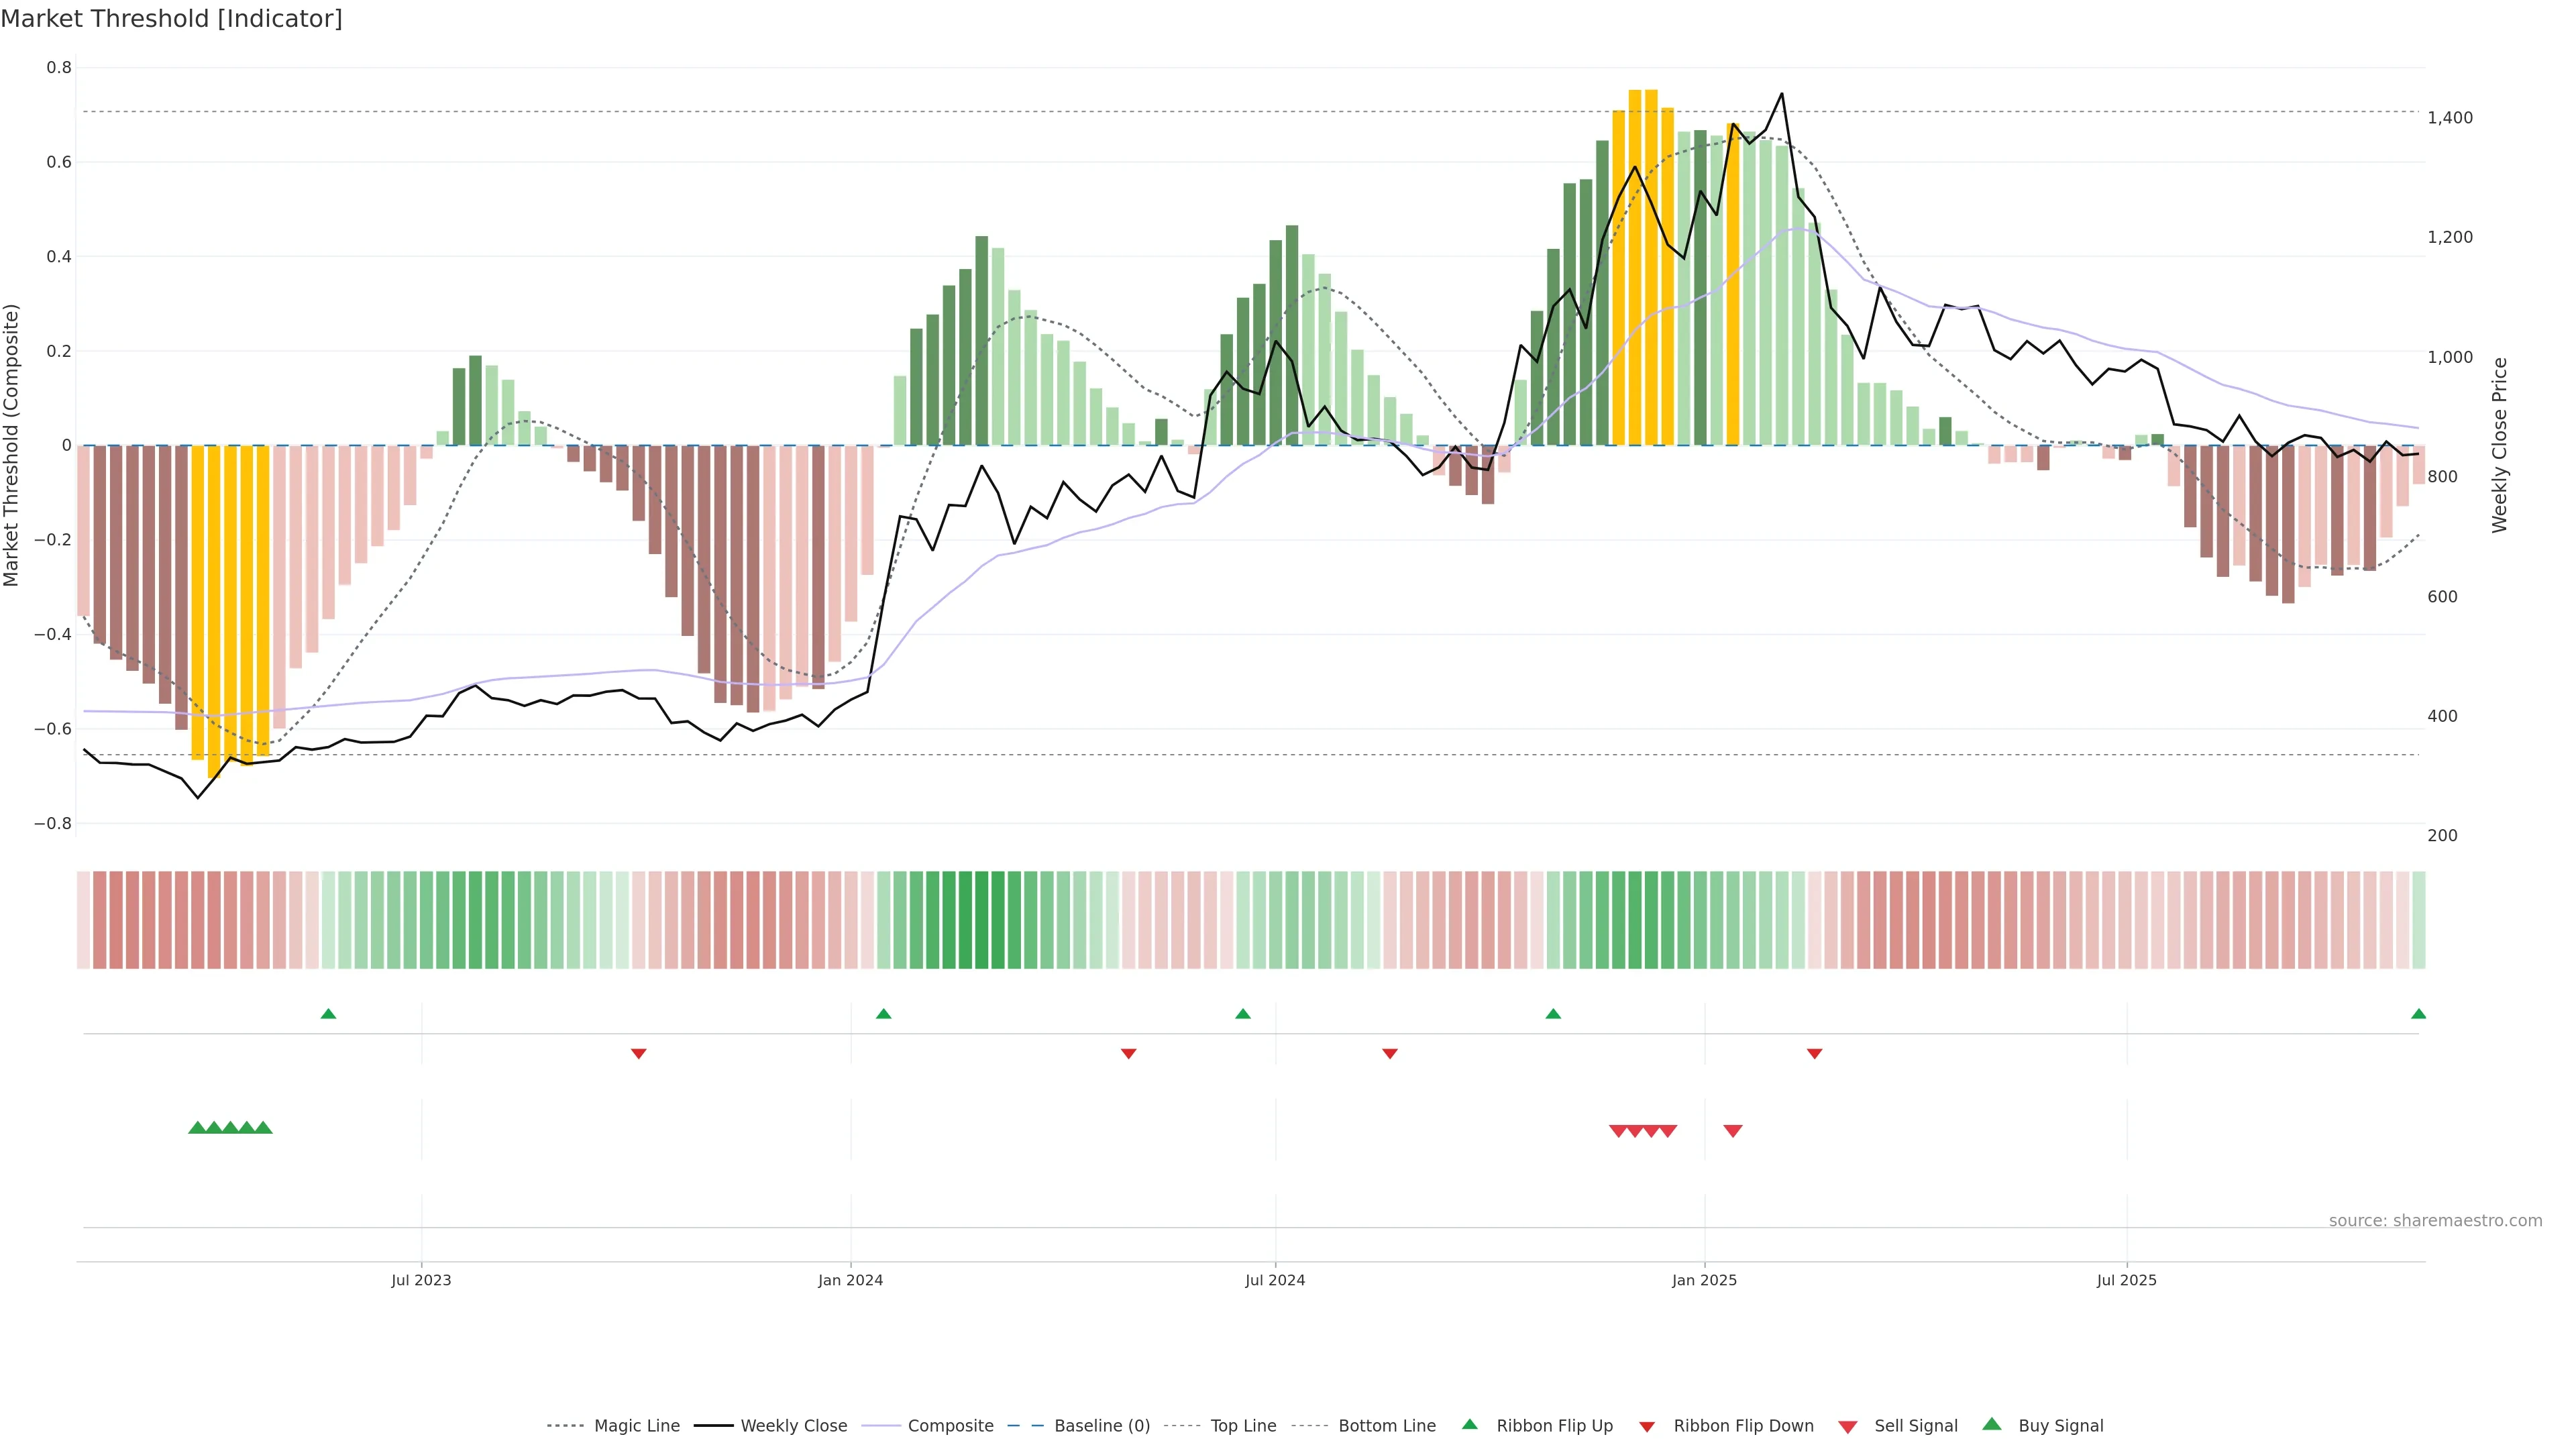Toggle the Weekly Close legend entry
The width and height of the screenshot is (2576, 1449).
tap(793, 1426)
